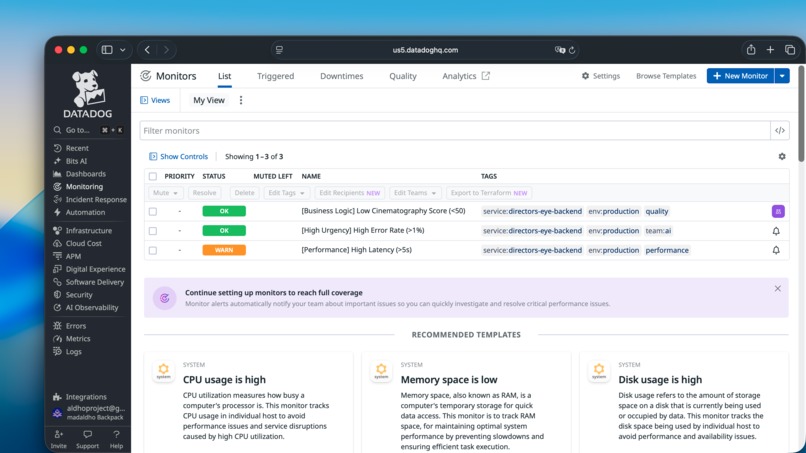
Task: Open Digital Experience in sidebar
Action: (x=89, y=269)
